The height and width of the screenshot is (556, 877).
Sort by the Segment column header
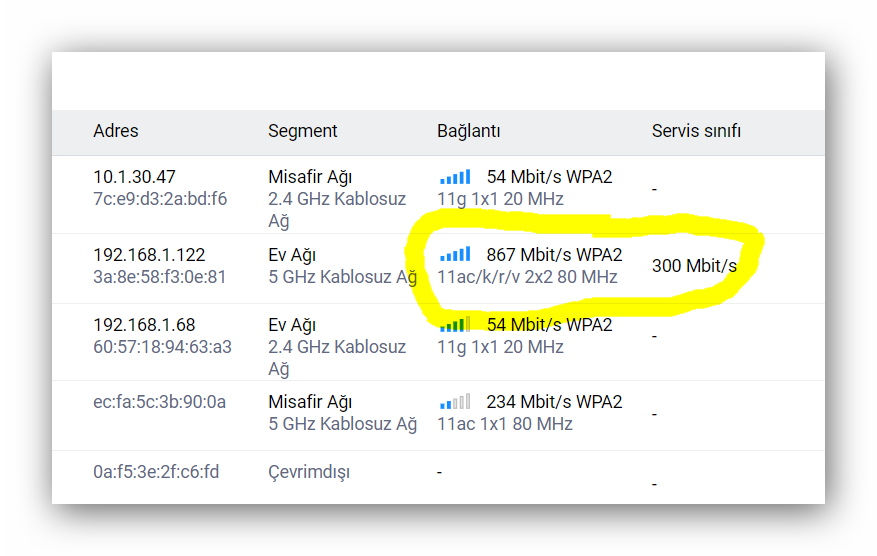(x=303, y=131)
